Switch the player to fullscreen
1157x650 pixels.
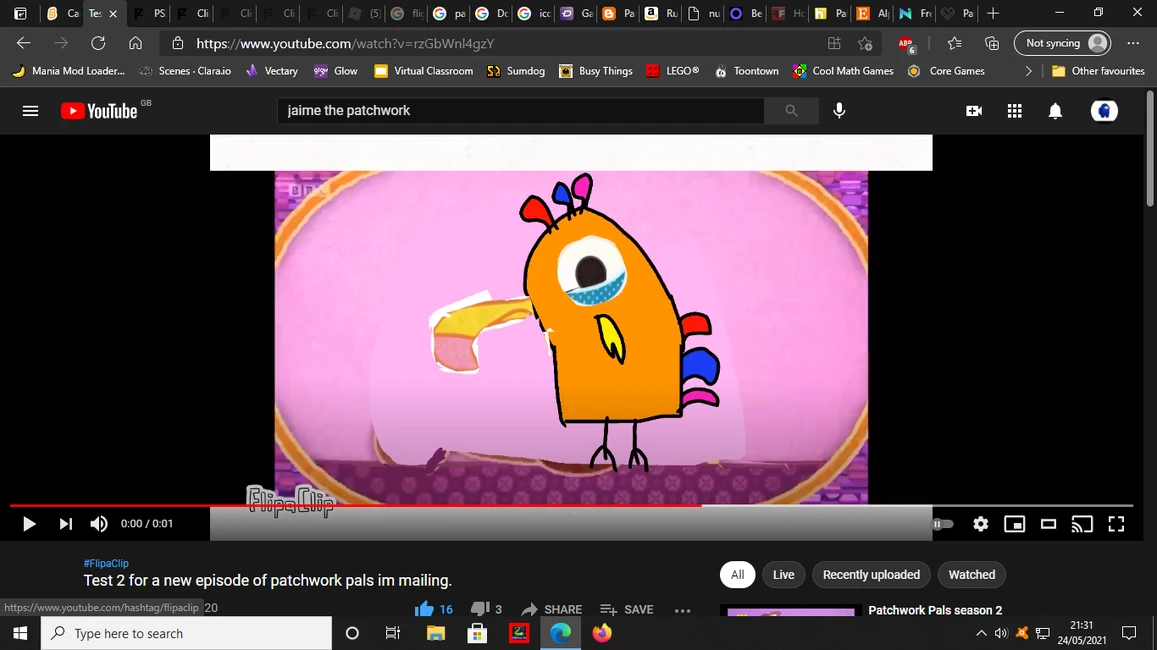click(1115, 523)
